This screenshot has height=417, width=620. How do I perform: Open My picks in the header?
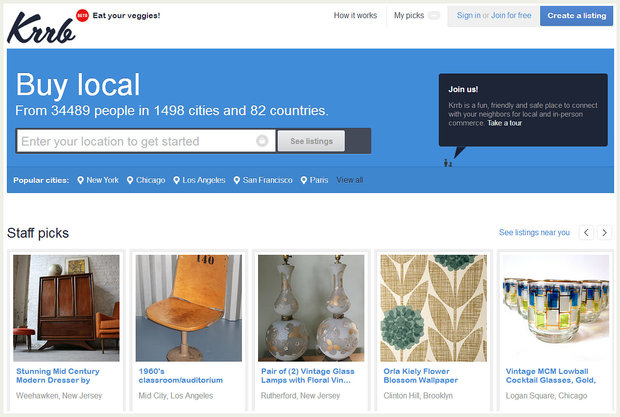(408, 16)
